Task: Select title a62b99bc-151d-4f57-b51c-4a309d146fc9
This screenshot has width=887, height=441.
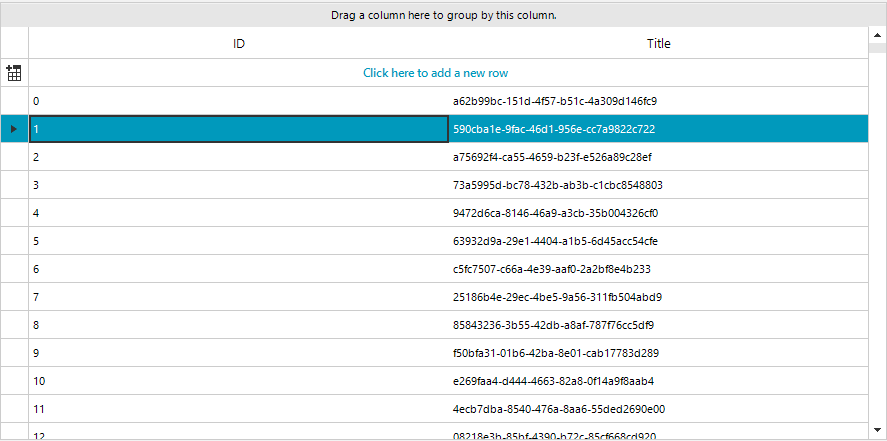Action: point(555,101)
